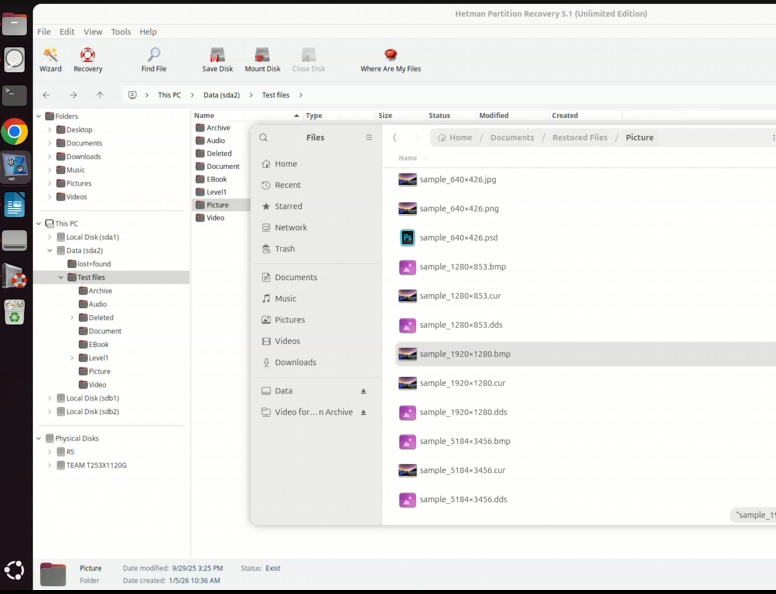Viewport: 776px width, 594px height.
Task: Eject the Data drive in Files sidebar
Action: click(x=363, y=391)
